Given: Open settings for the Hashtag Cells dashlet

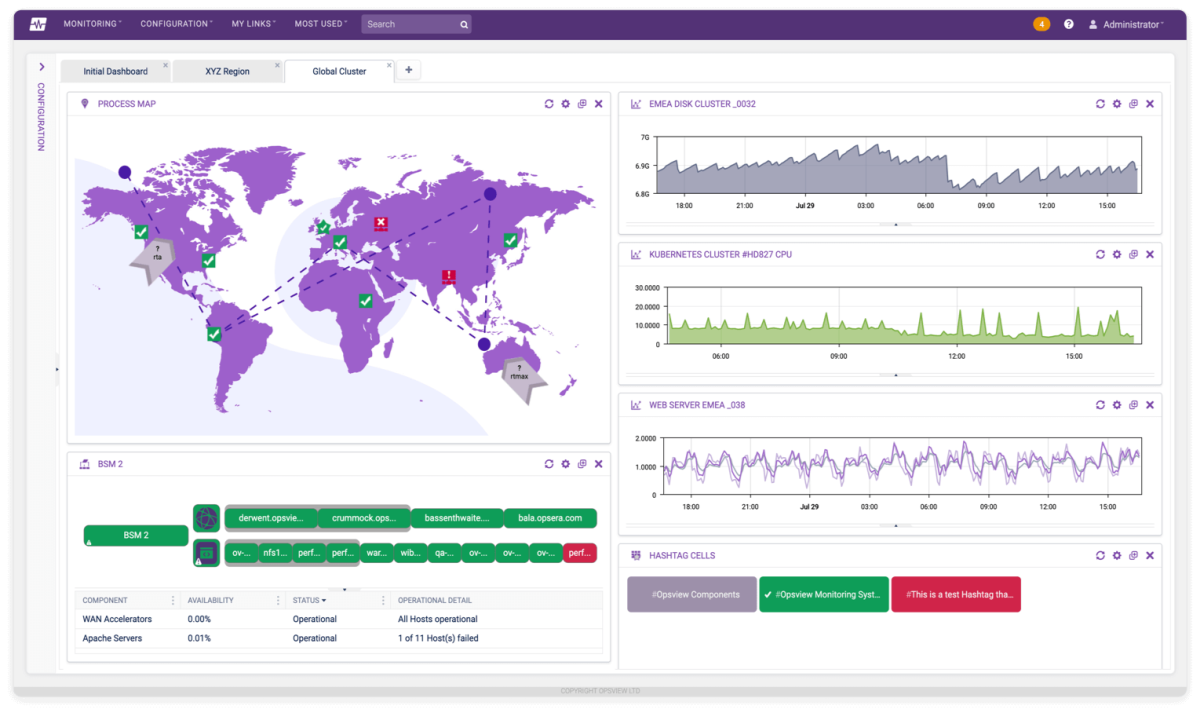Looking at the screenshot, I should (1117, 555).
